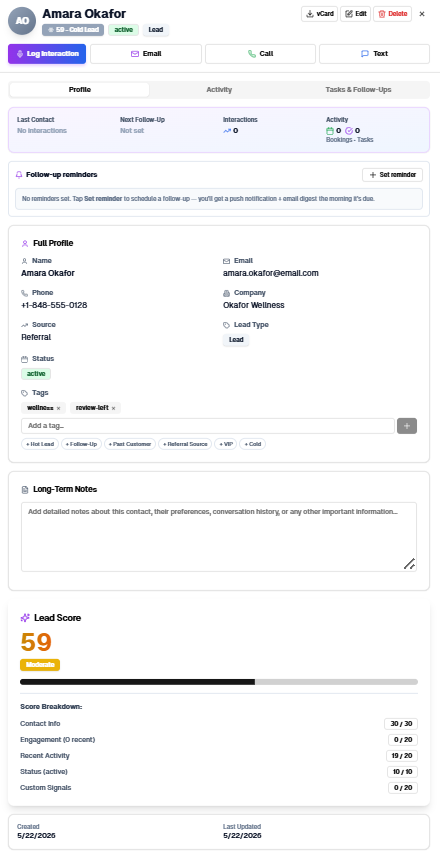This screenshot has width=440, height=858.
Task: Click into the Long-Term Notes text area
Action: (x=219, y=537)
